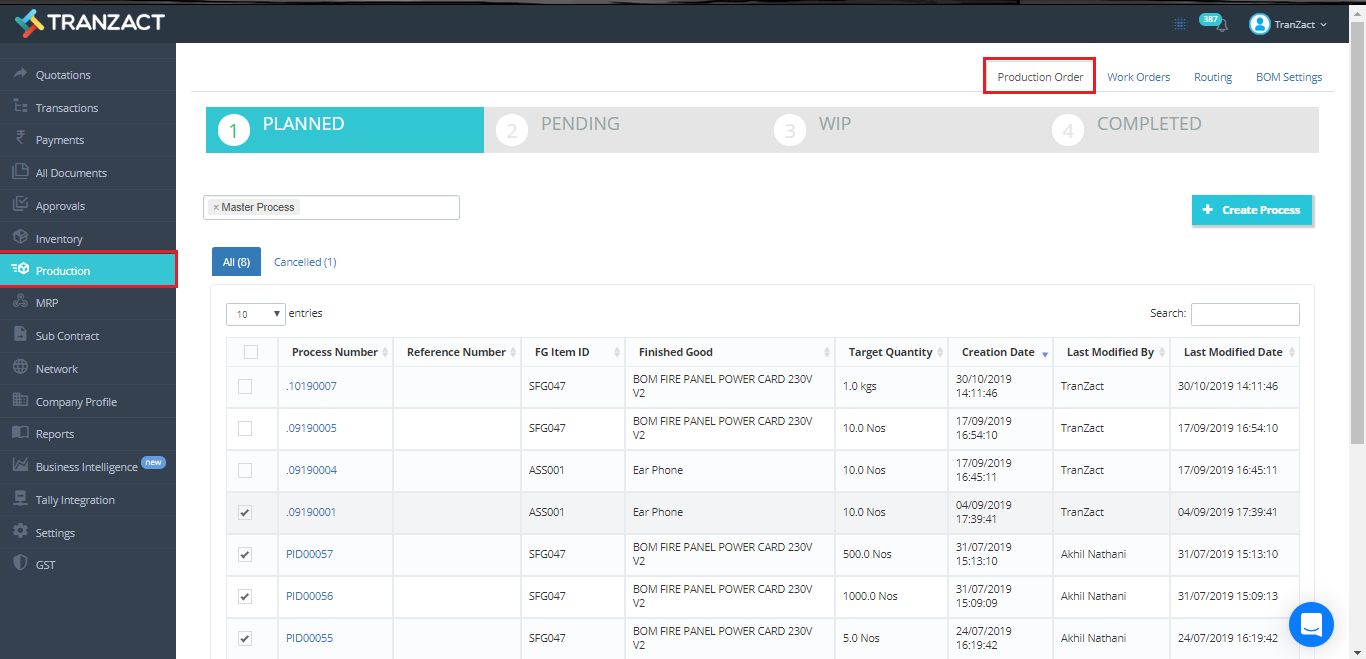The height and width of the screenshot is (659, 1366).
Task: Click the Production icon in sidebar
Action: [x=19, y=270]
